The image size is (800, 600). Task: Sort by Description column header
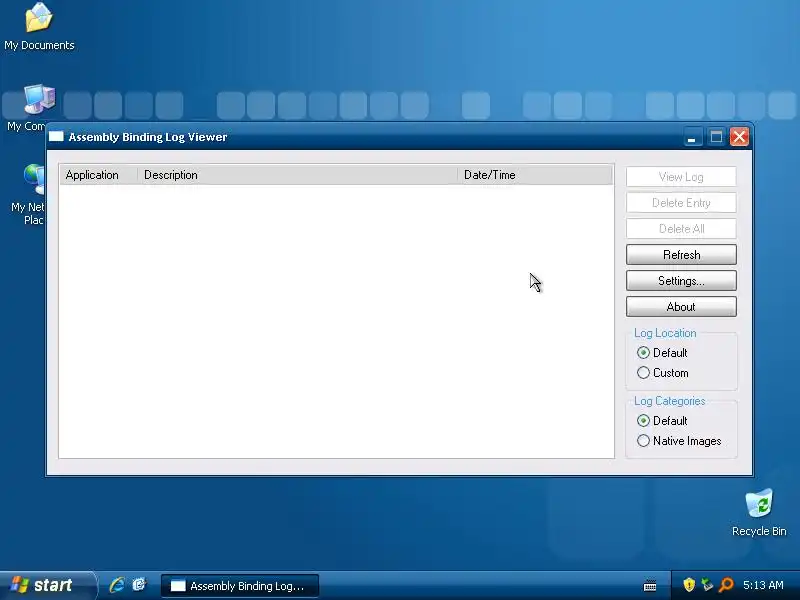(297, 175)
